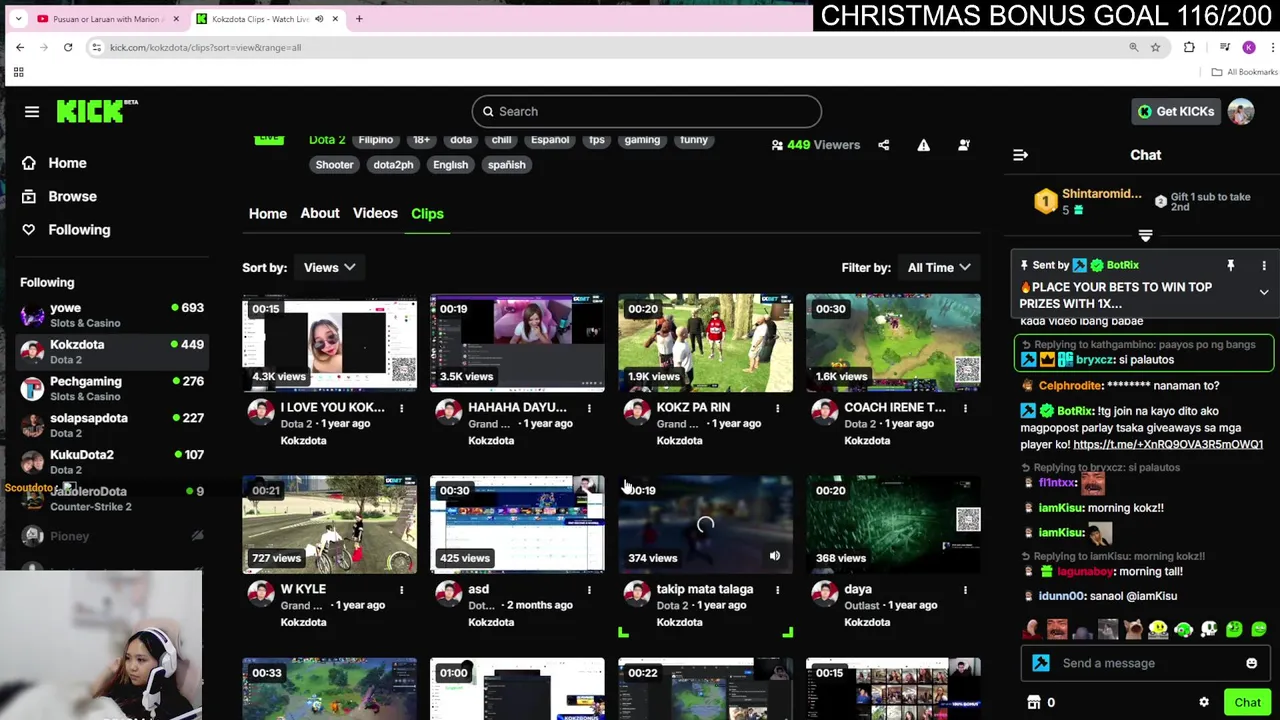
Task: Click the share icon beside viewer count
Action: pos(884,145)
